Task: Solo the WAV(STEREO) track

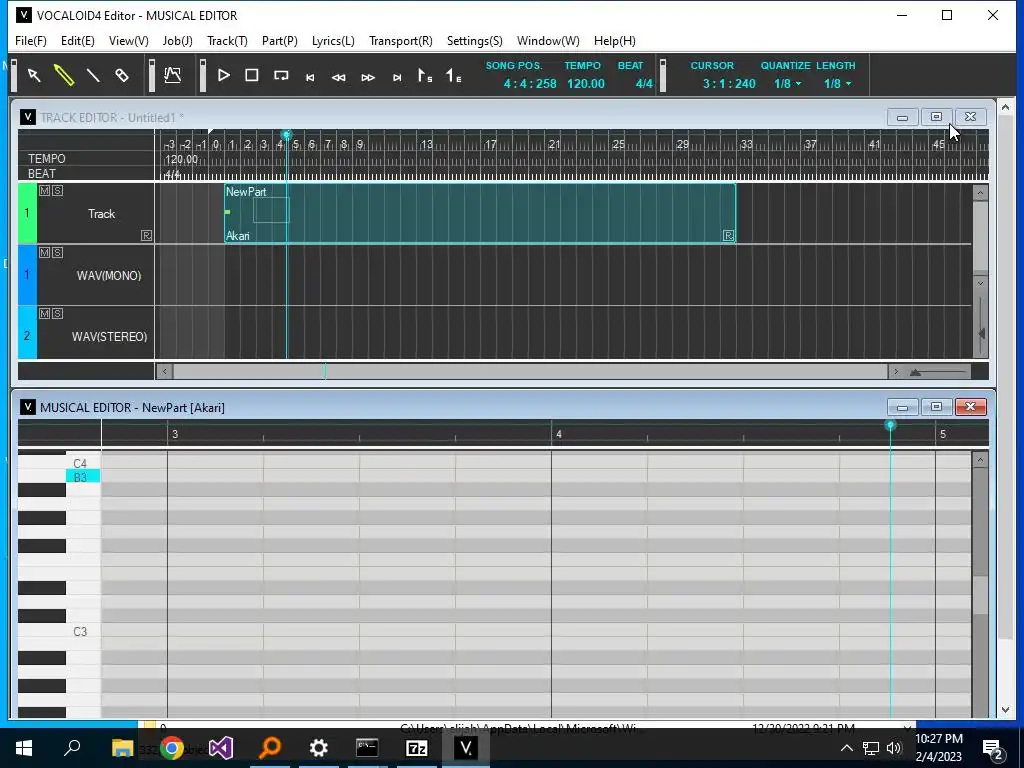Action: point(57,313)
